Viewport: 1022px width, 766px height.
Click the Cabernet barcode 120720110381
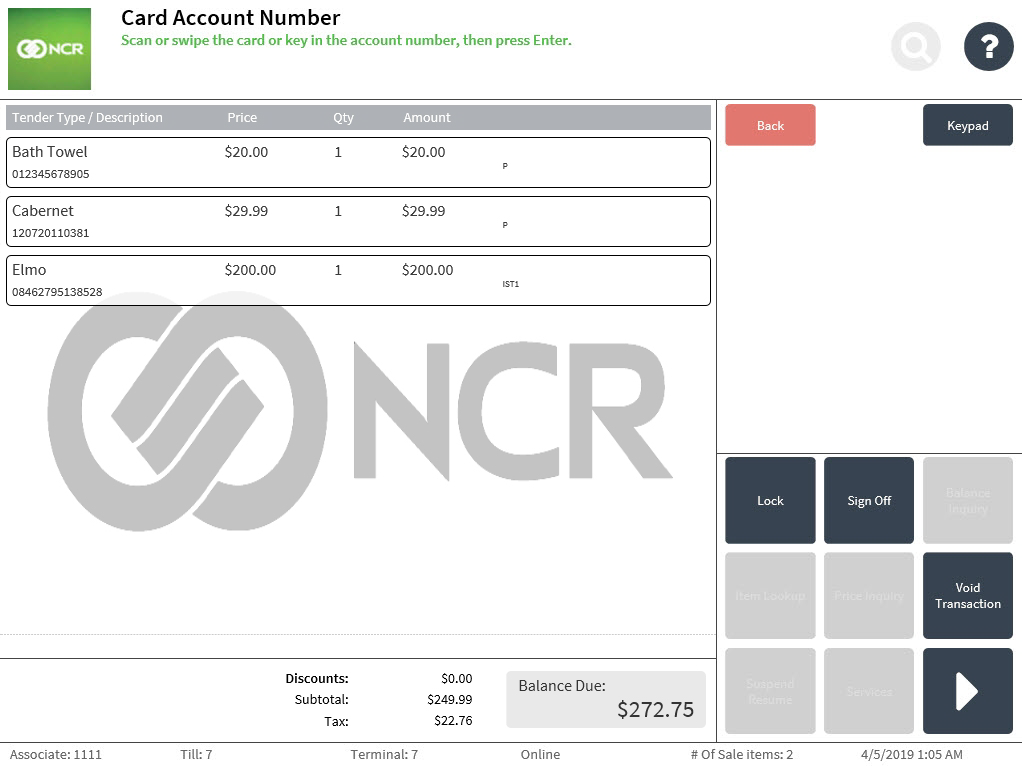coord(51,233)
